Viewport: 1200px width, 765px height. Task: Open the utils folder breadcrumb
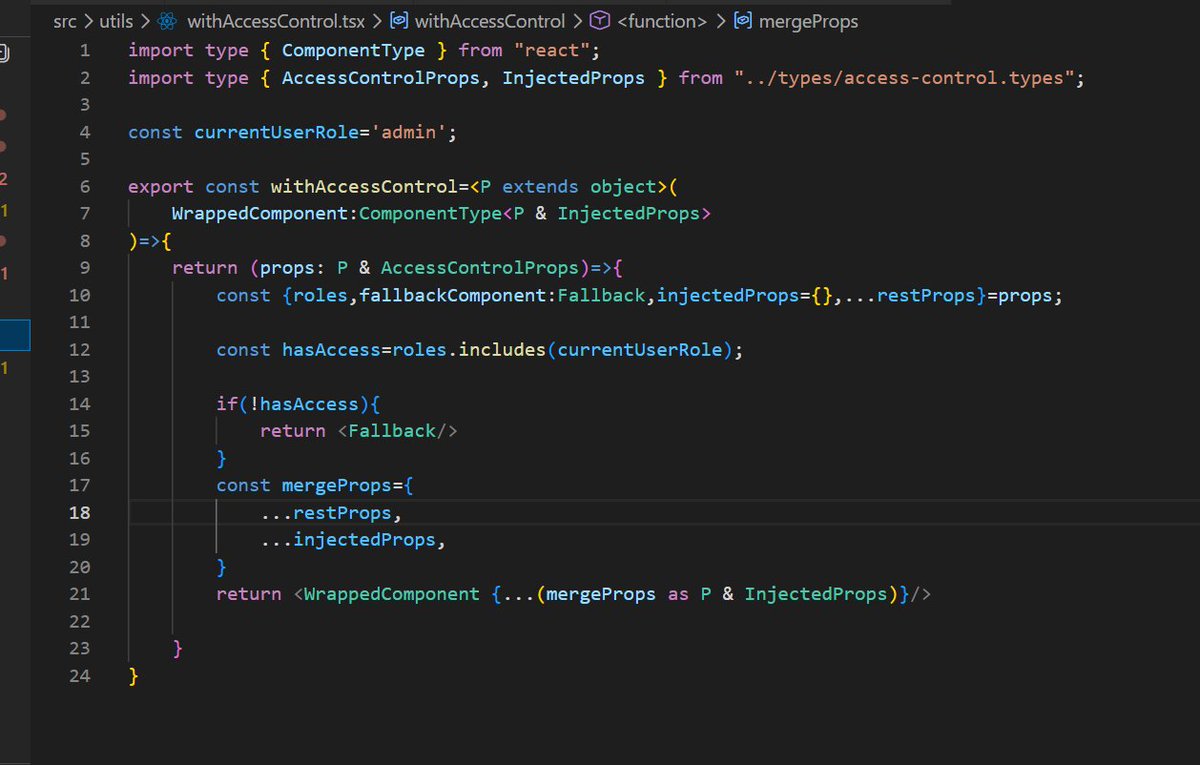click(x=116, y=20)
